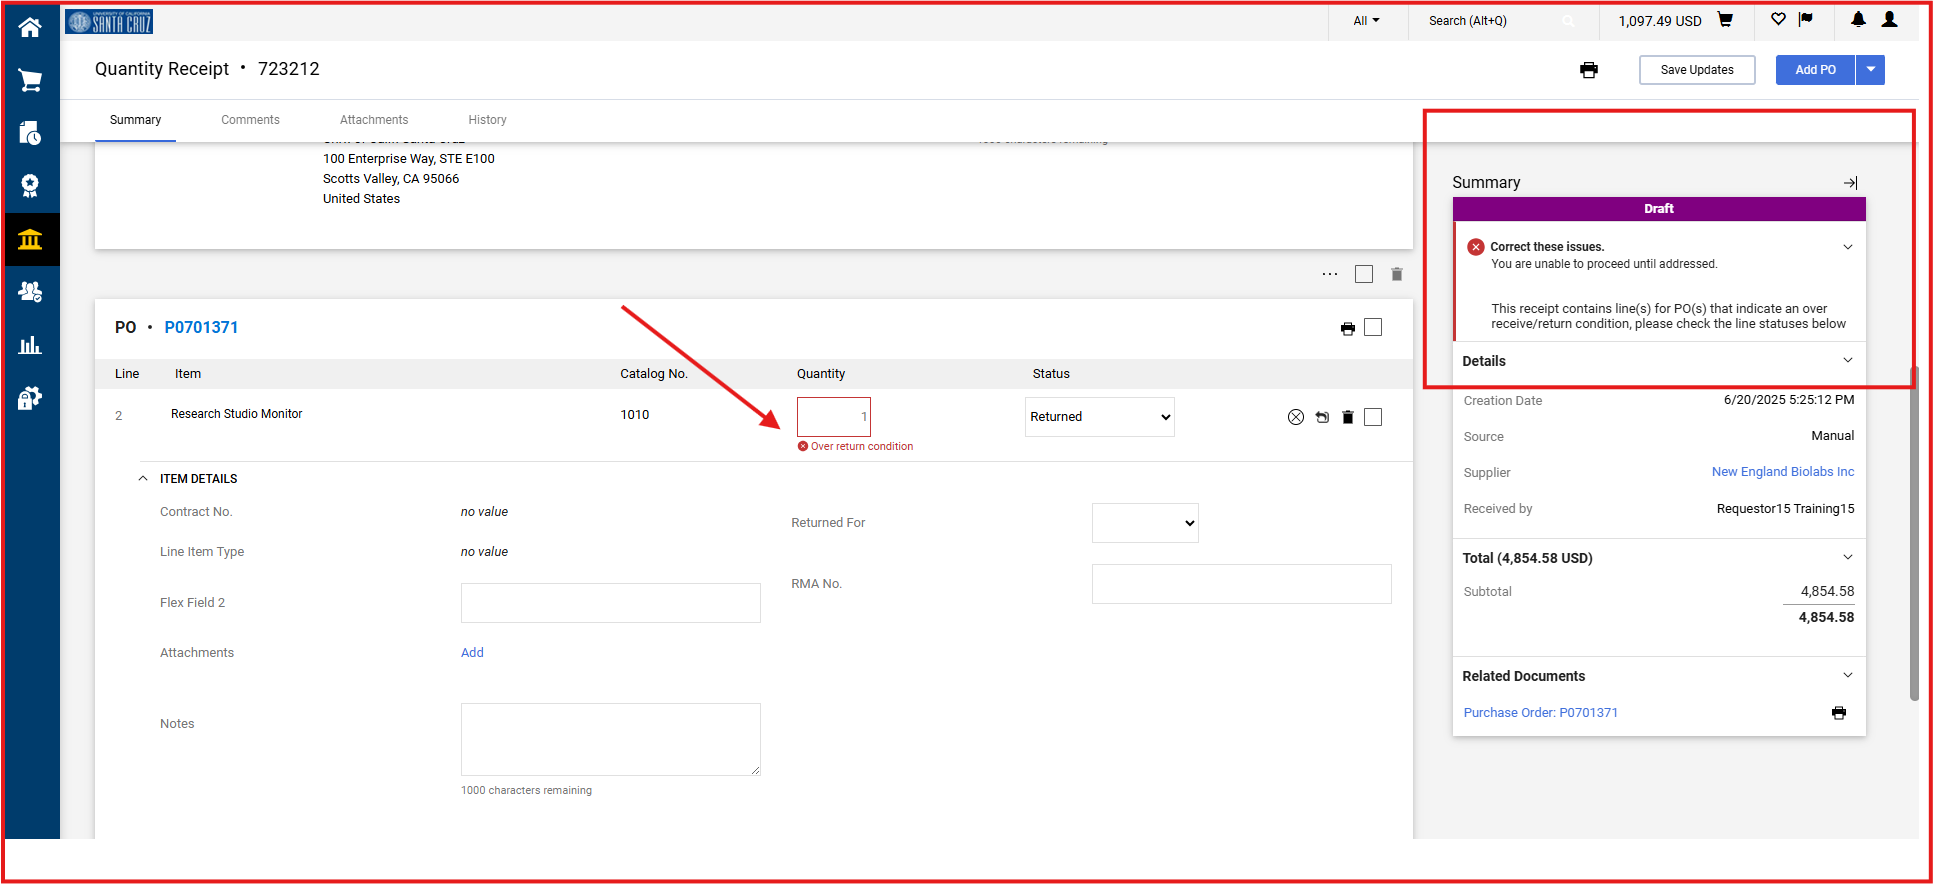Open the Returned For dropdown
Screen dimensions: 1933x884
[x=1145, y=523]
